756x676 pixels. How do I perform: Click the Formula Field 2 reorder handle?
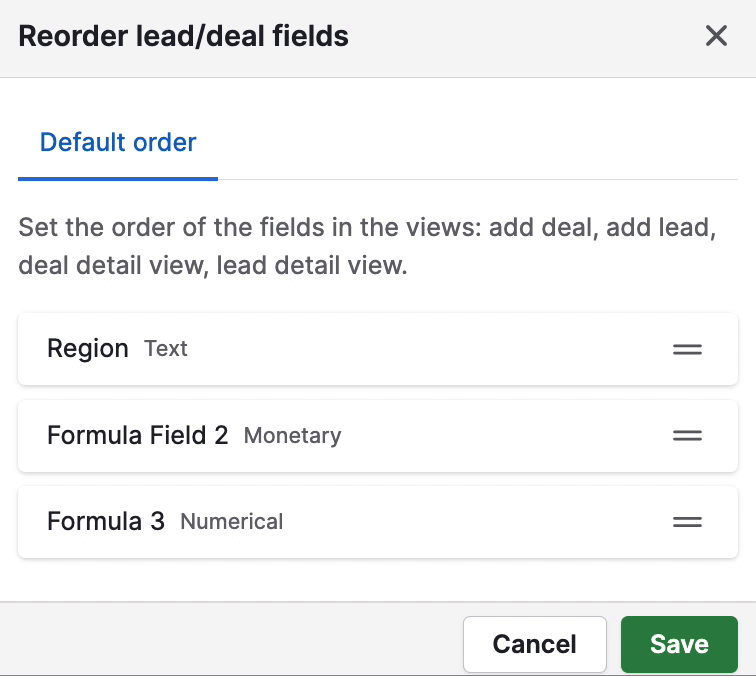point(687,435)
